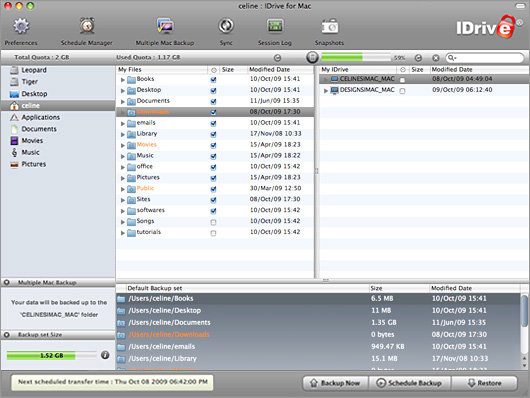Viewport: 530px width, 398px height.
Task: Open the Session Log icon
Action: [275, 26]
